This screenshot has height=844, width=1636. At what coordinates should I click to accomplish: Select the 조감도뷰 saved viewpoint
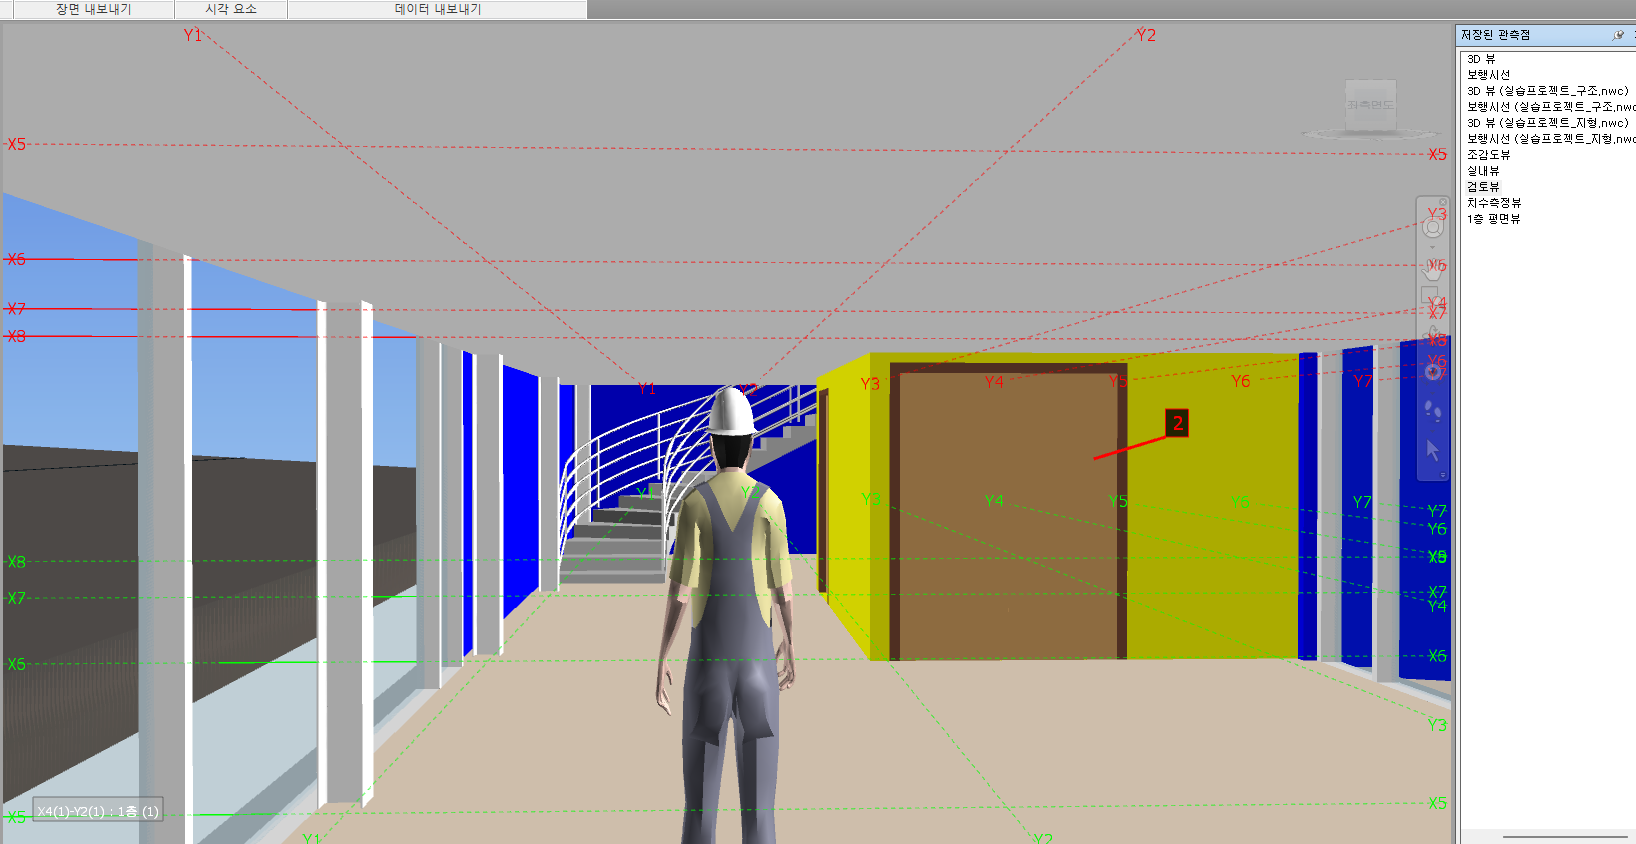click(x=1488, y=155)
